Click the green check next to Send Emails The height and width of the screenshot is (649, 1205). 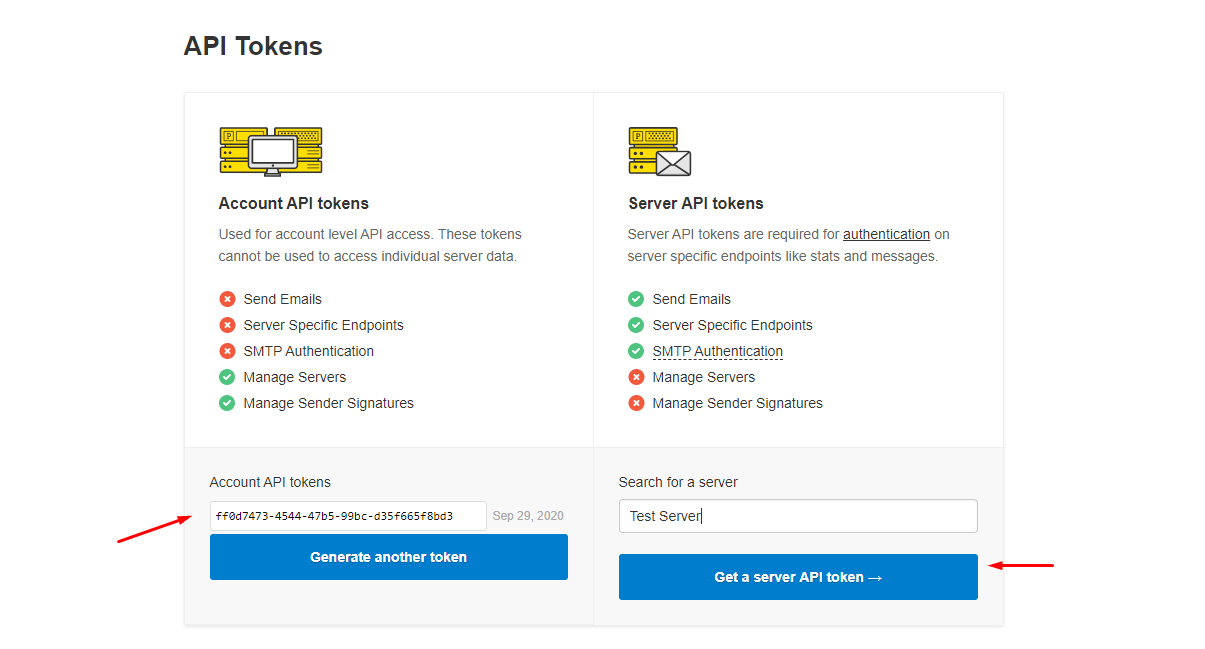click(635, 298)
